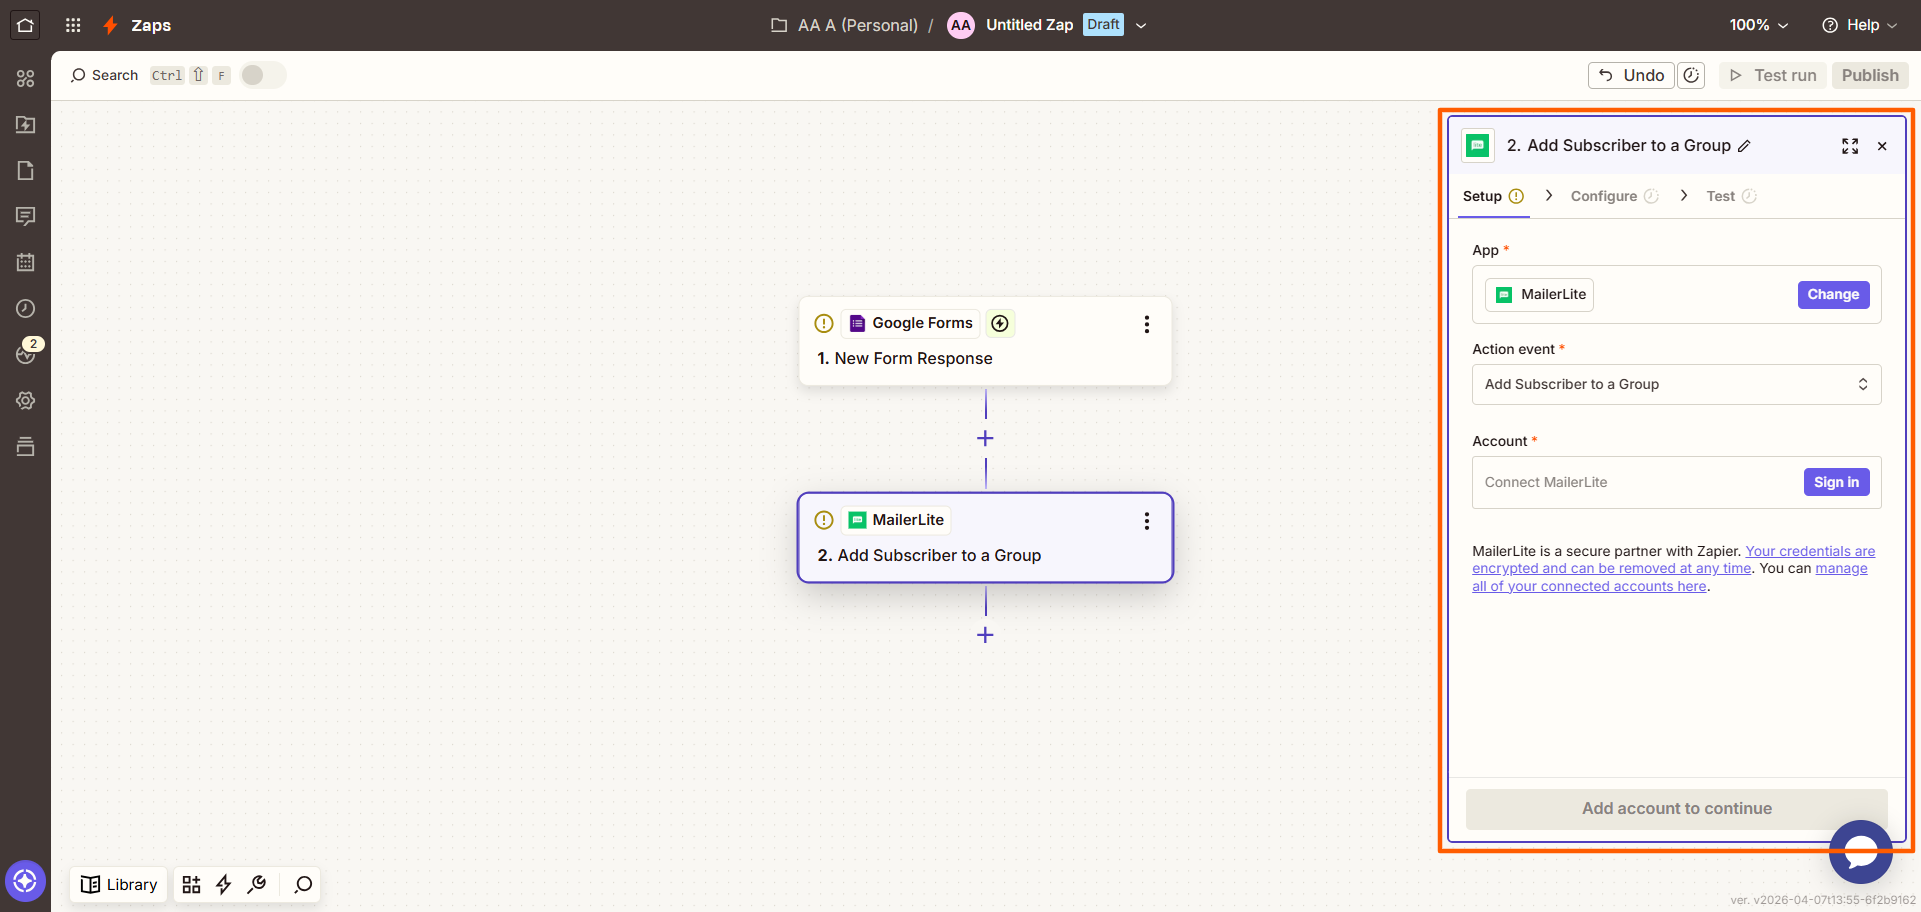Switch to the Setup tab
The width and height of the screenshot is (1921, 912).
(x=1493, y=197)
